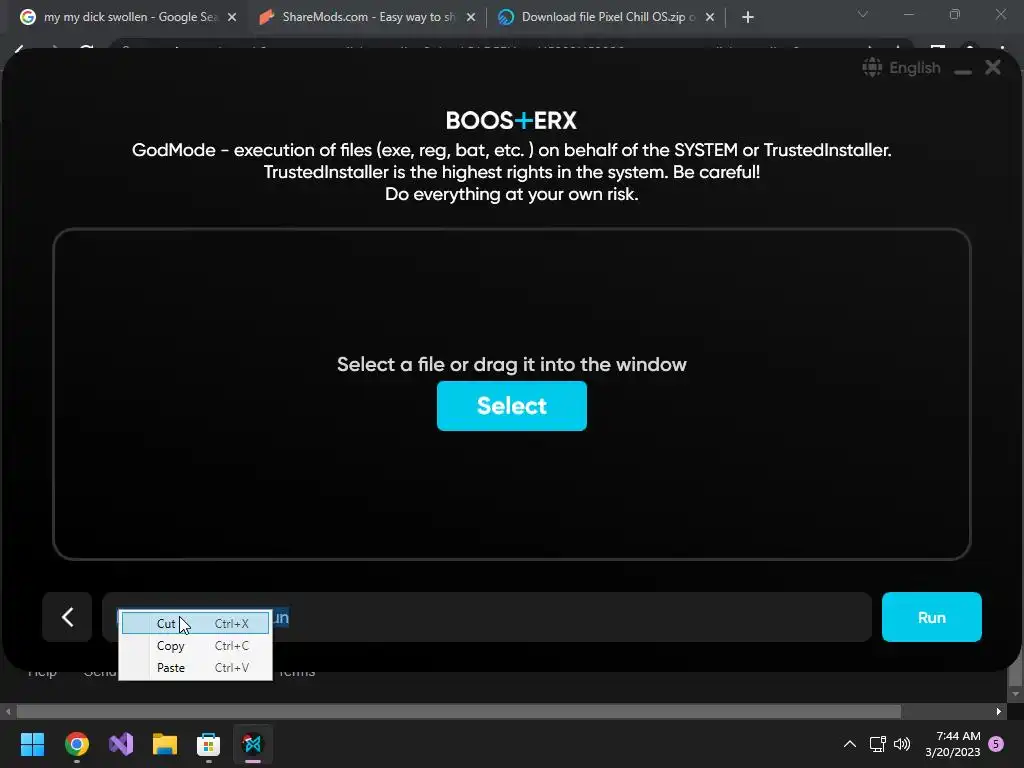Click the horizontal scrollbar thumb in Chrome

click(458, 711)
